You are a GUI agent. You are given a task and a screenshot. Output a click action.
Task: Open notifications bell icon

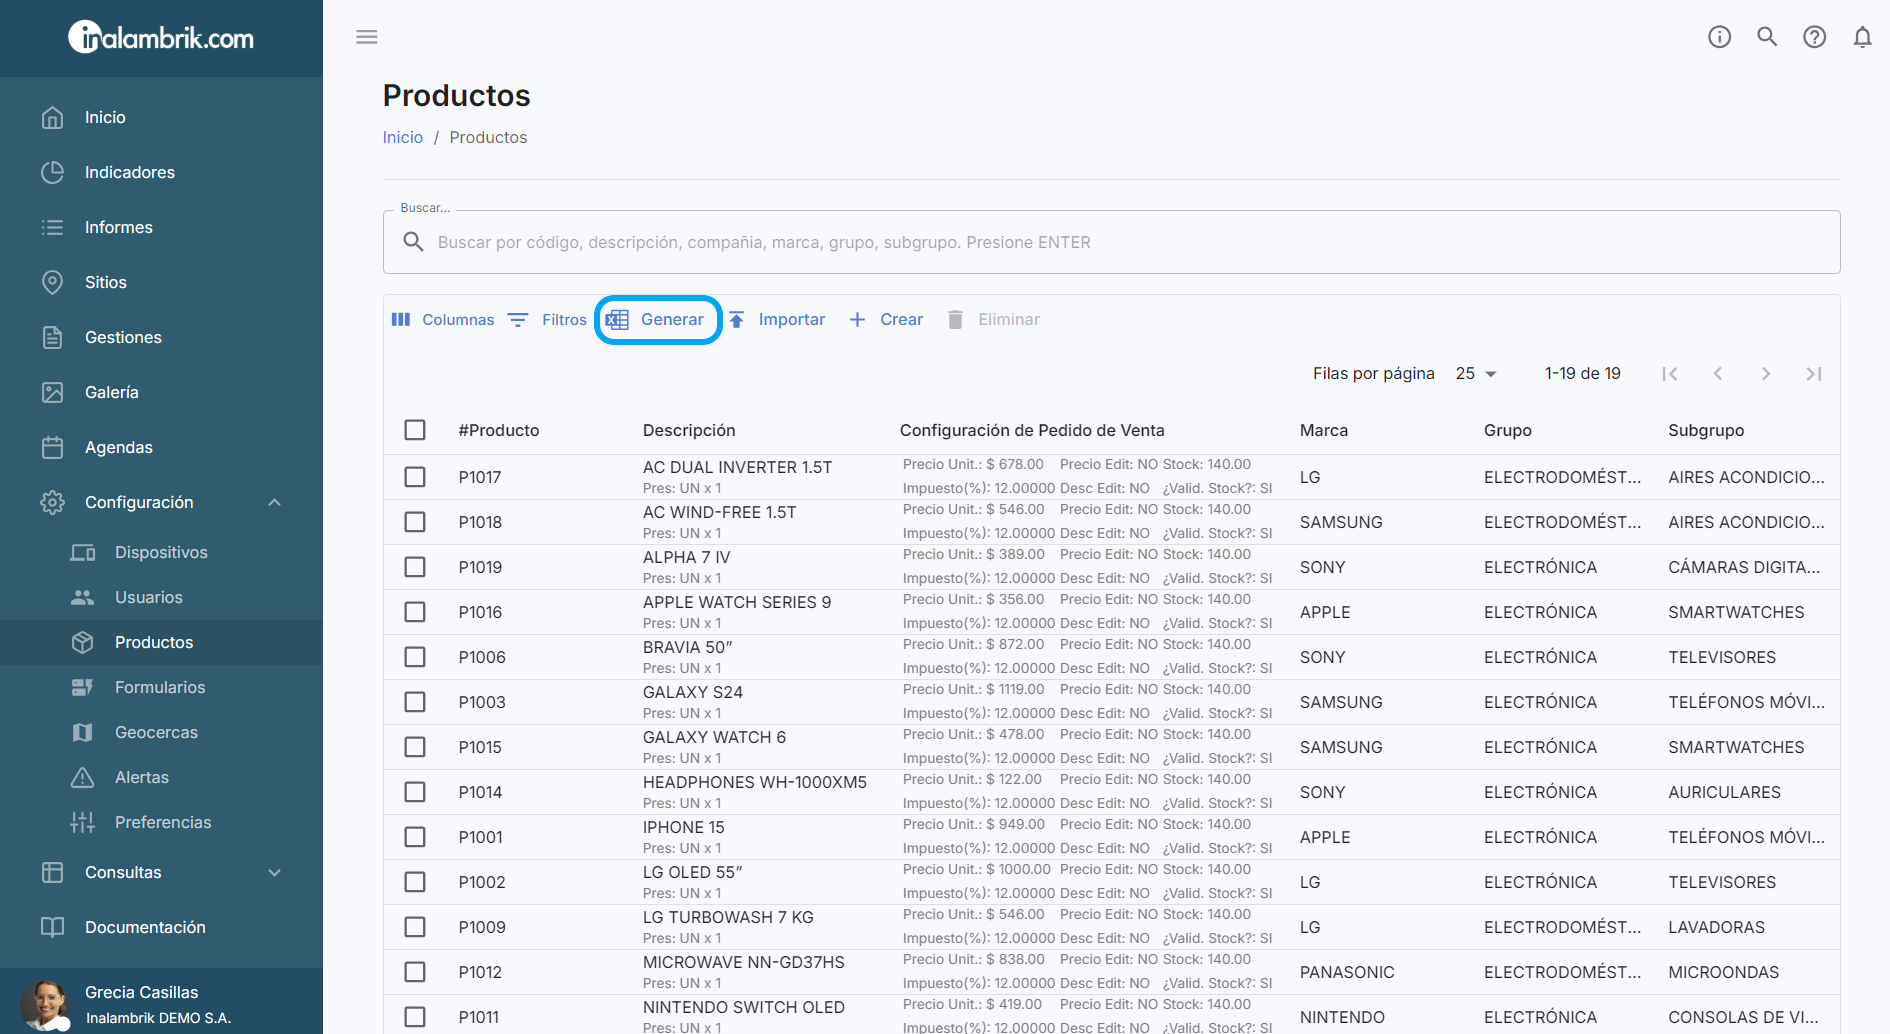click(x=1862, y=37)
